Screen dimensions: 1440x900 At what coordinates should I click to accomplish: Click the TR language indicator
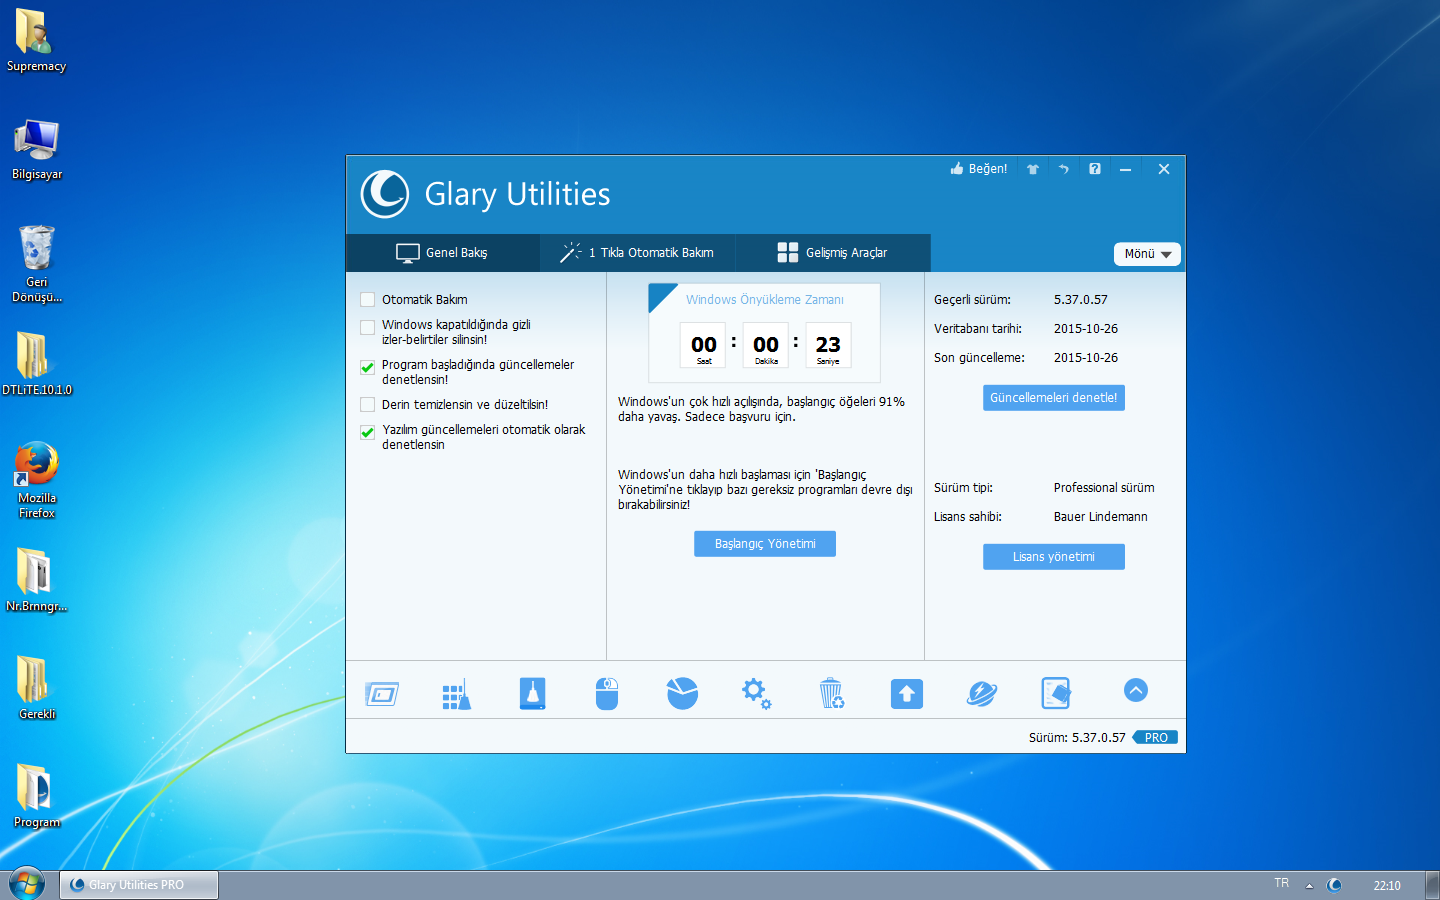click(1282, 883)
